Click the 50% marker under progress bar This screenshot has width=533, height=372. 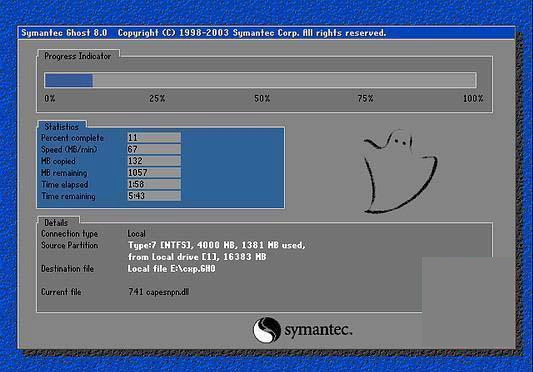pyautogui.click(x=262, y=99)
